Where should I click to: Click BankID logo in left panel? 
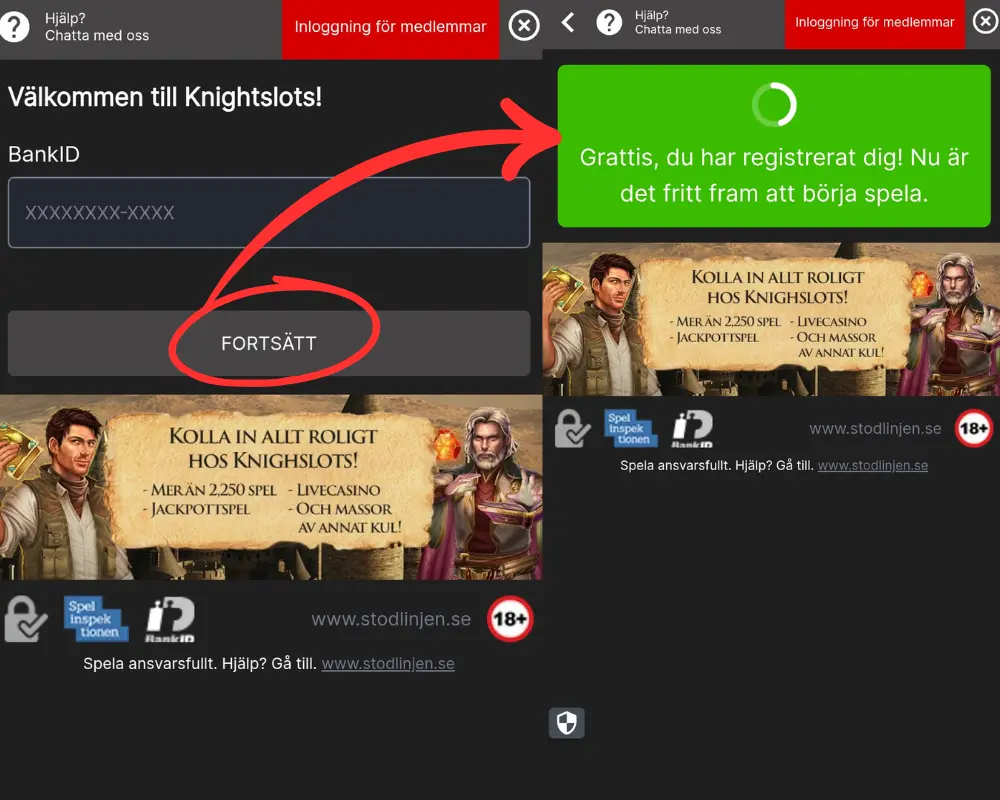(170, 619)
